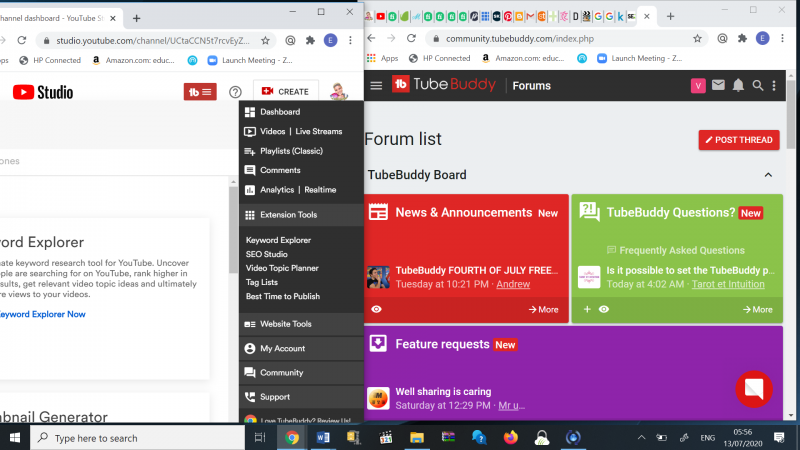The width and height of the screenshot is (800, 450).
Task: Open the forum three-dot overflow menu
Action: coord(774,86)
